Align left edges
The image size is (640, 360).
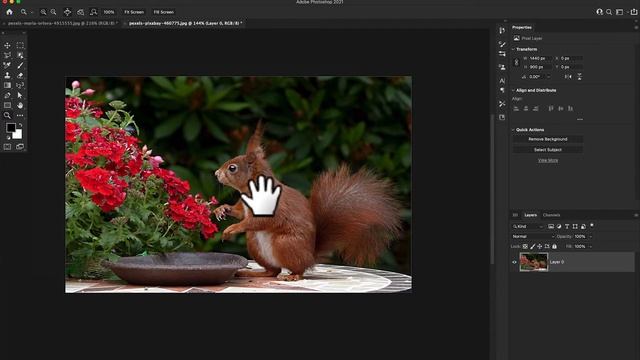[516, 109]
